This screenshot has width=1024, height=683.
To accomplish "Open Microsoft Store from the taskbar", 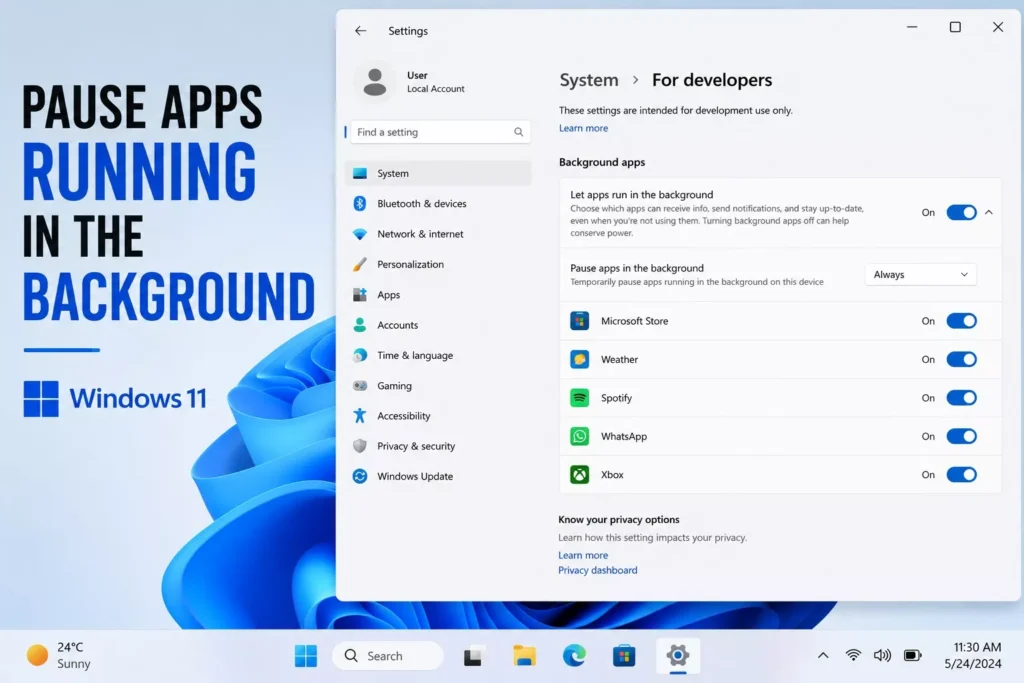I will [624, 656].
